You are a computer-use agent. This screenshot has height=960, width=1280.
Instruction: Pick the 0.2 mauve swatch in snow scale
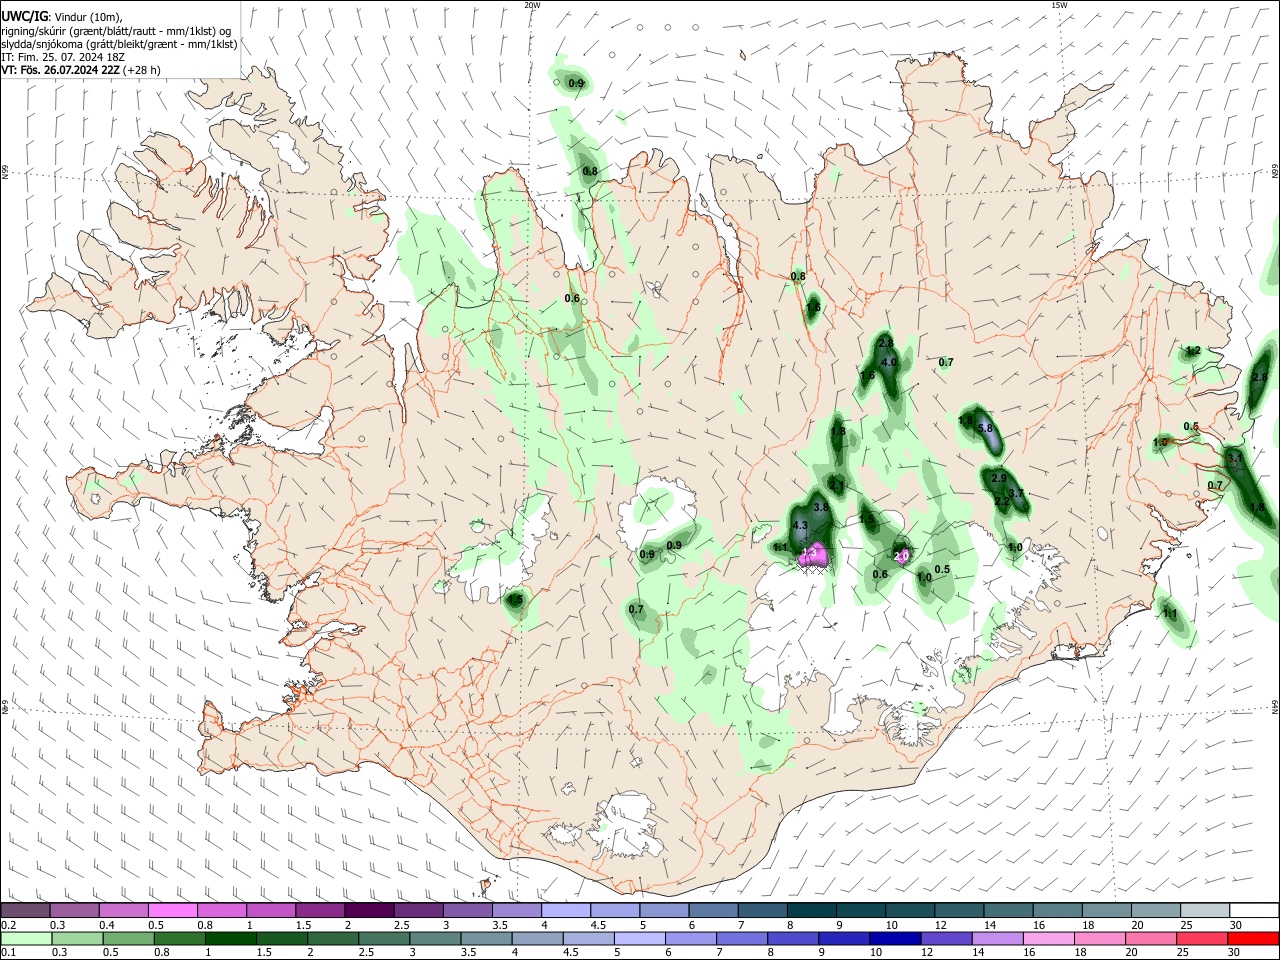point(26,911)
